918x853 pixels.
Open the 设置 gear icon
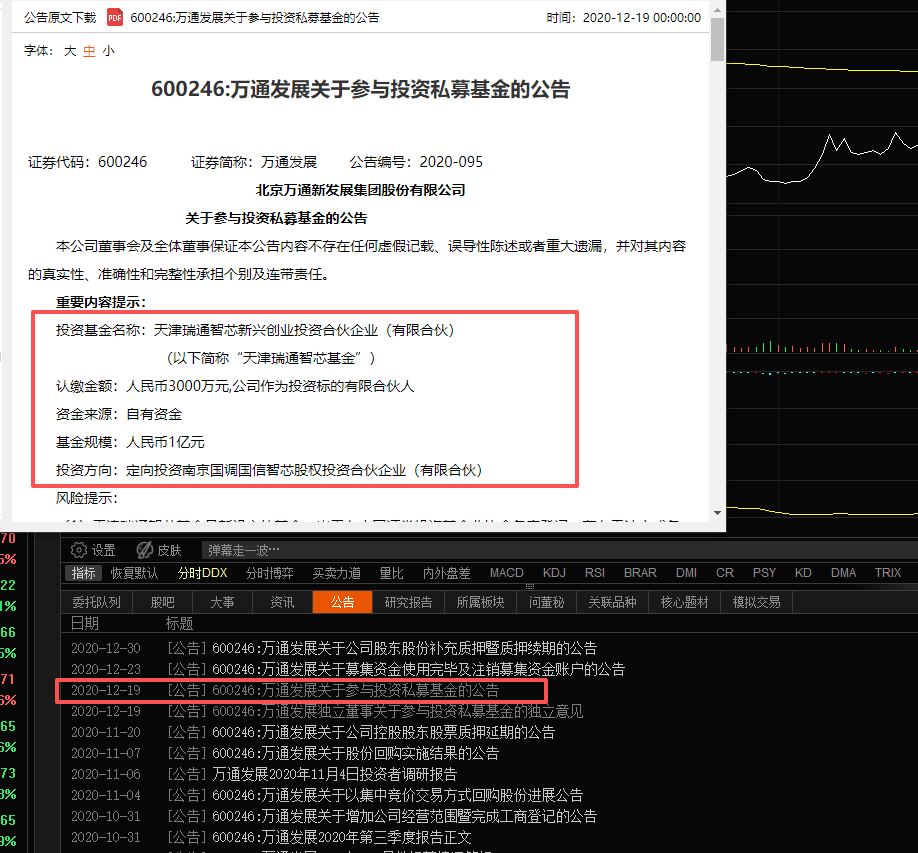click(78, 550)
